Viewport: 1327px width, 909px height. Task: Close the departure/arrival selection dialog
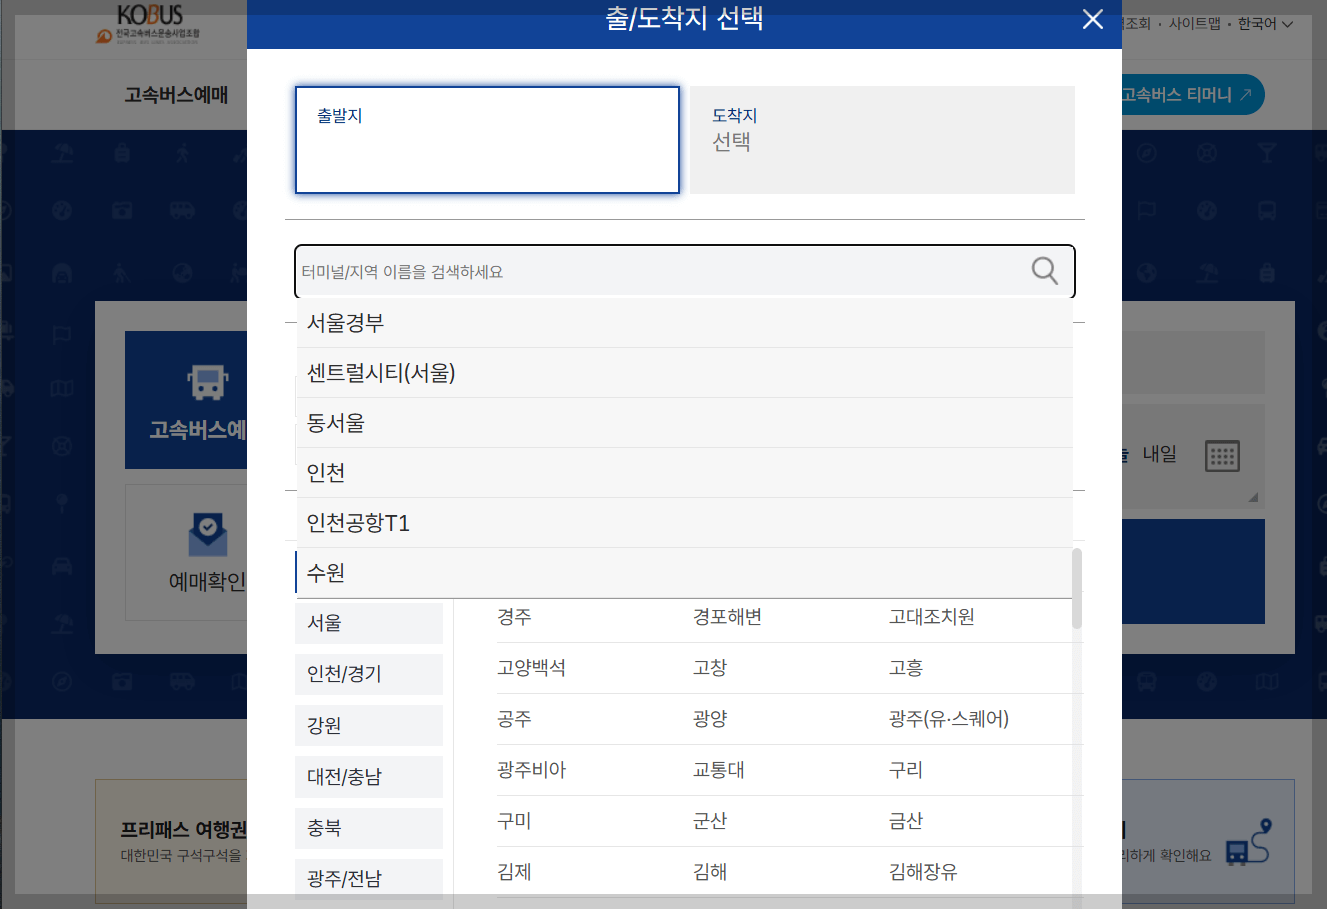pyautogui.click(x=1093, y=19)
